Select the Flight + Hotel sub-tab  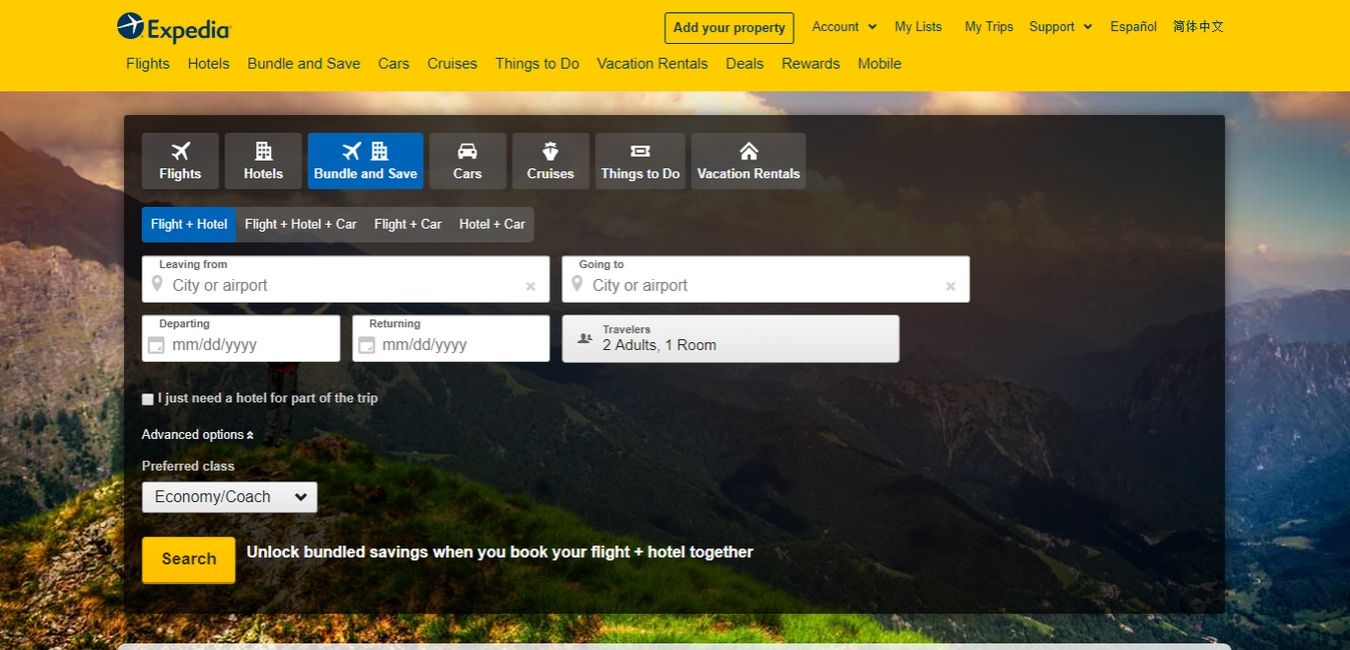click(x=189, y=224)
